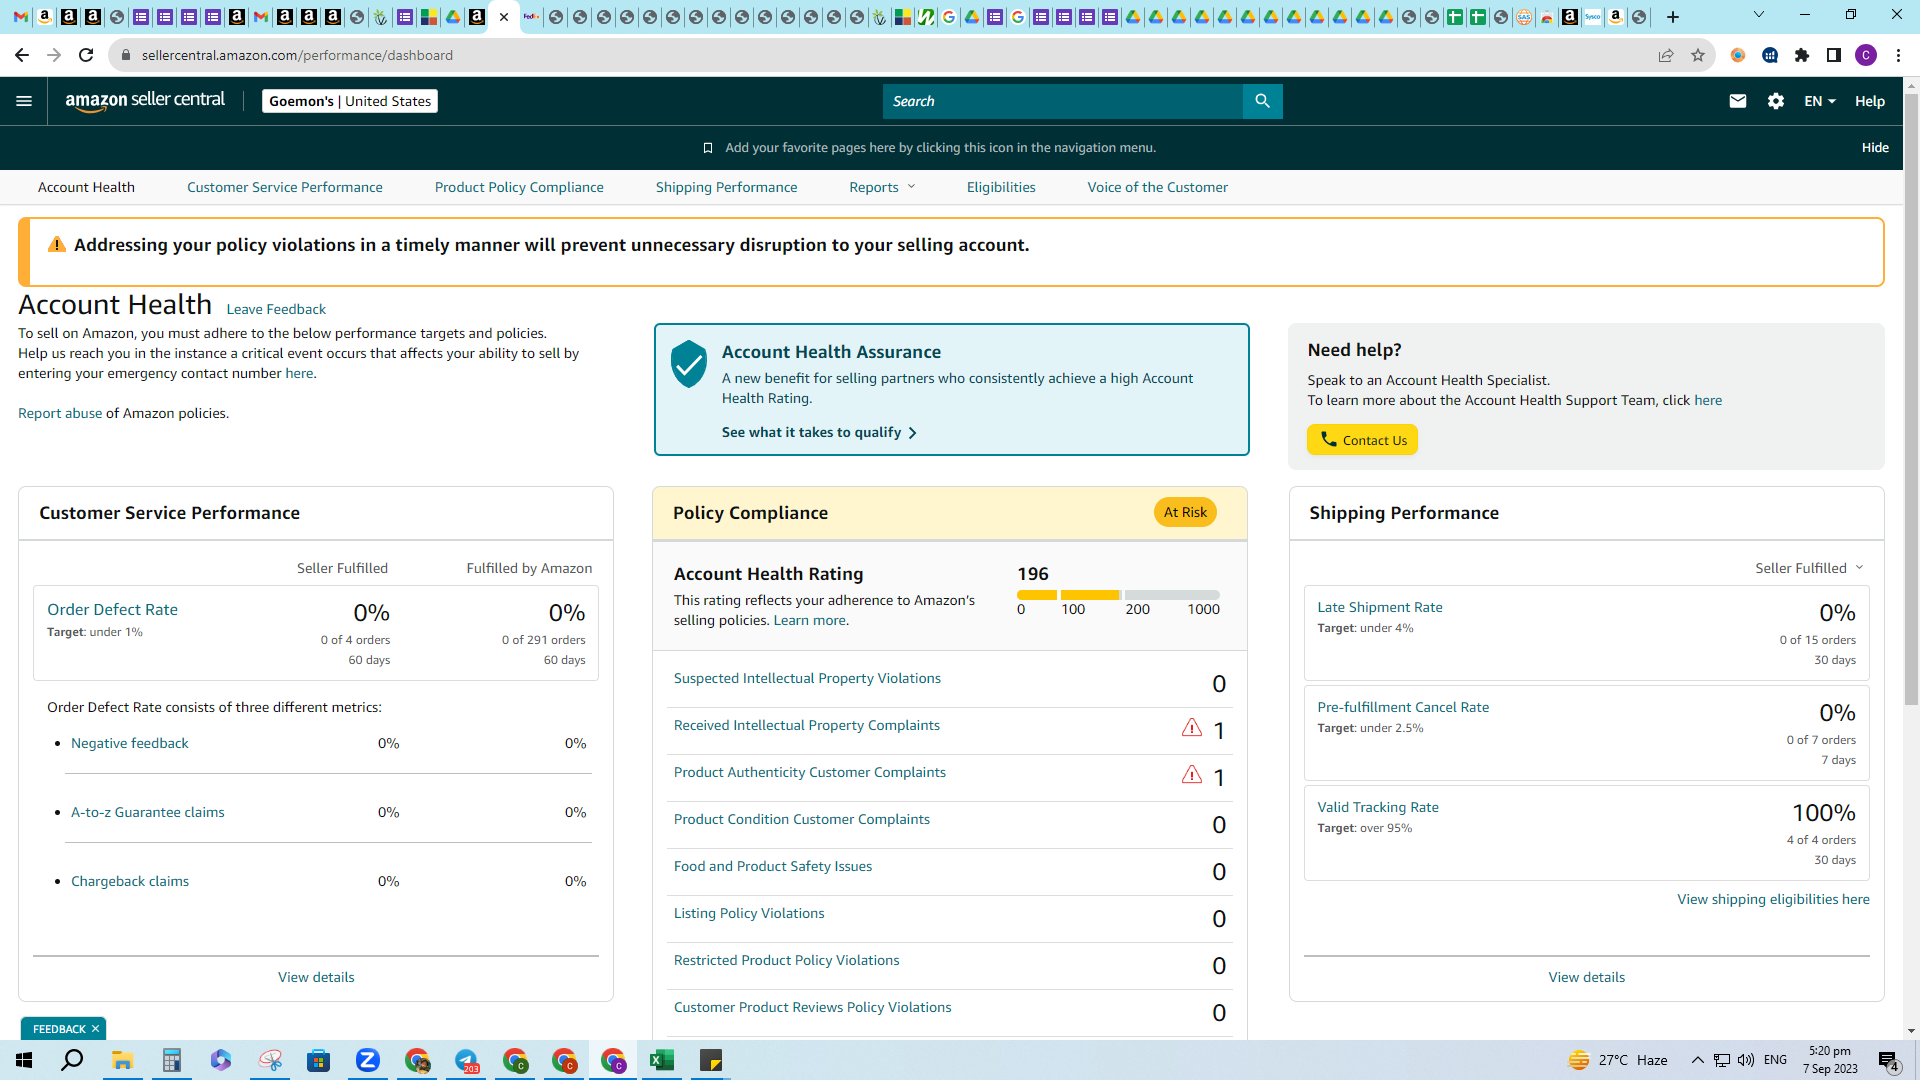1920x1080 pixels.
Task: Open the Help link in the header
Action: [1870, 101]
